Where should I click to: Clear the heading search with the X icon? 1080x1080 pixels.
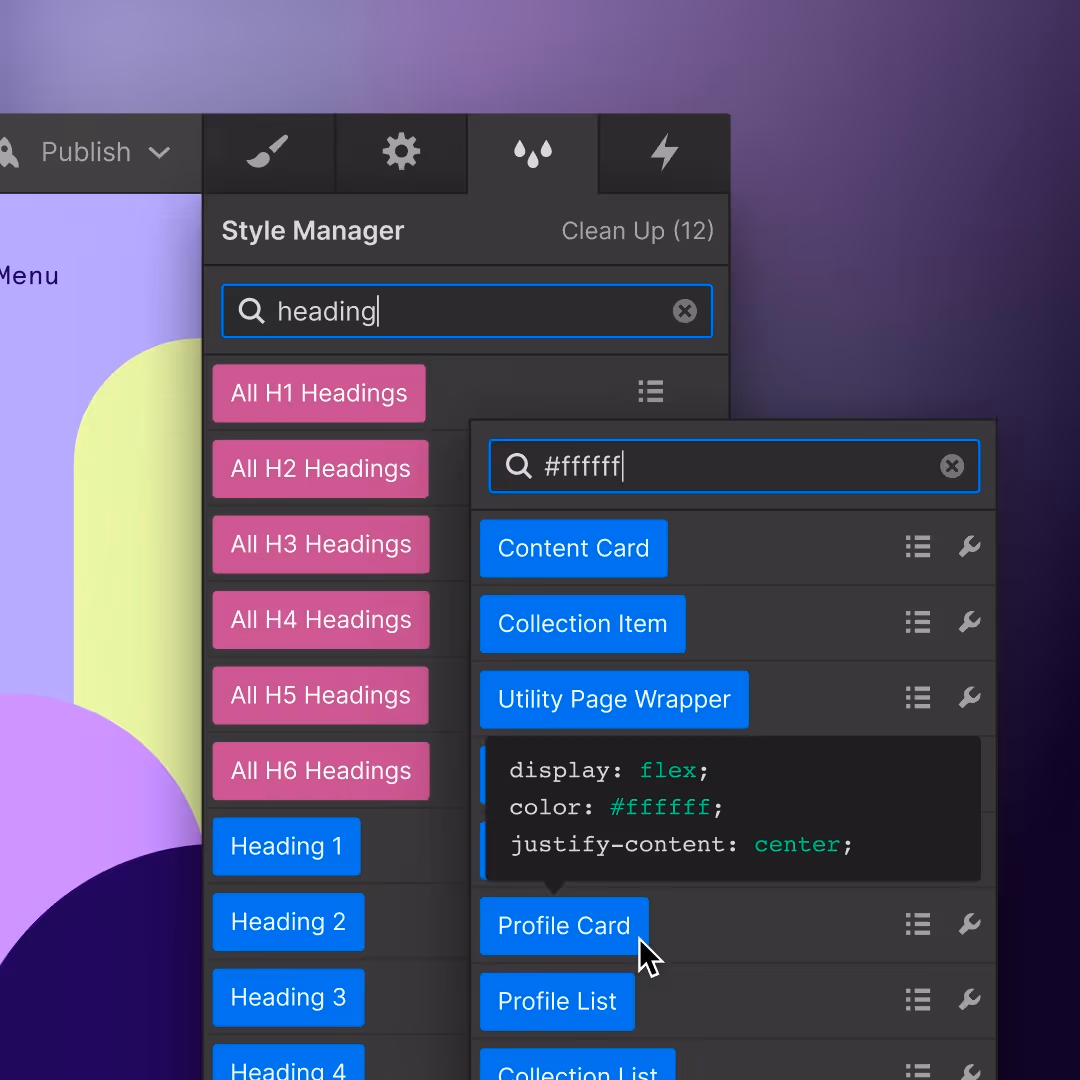pos(684,311)
